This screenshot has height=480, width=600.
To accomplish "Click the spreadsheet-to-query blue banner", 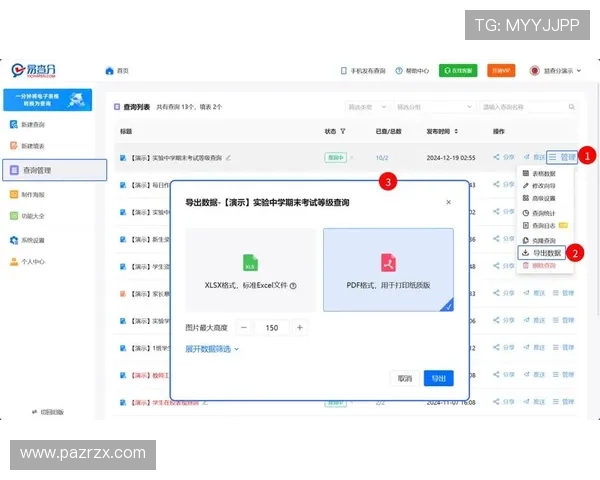I will point(47,100).
